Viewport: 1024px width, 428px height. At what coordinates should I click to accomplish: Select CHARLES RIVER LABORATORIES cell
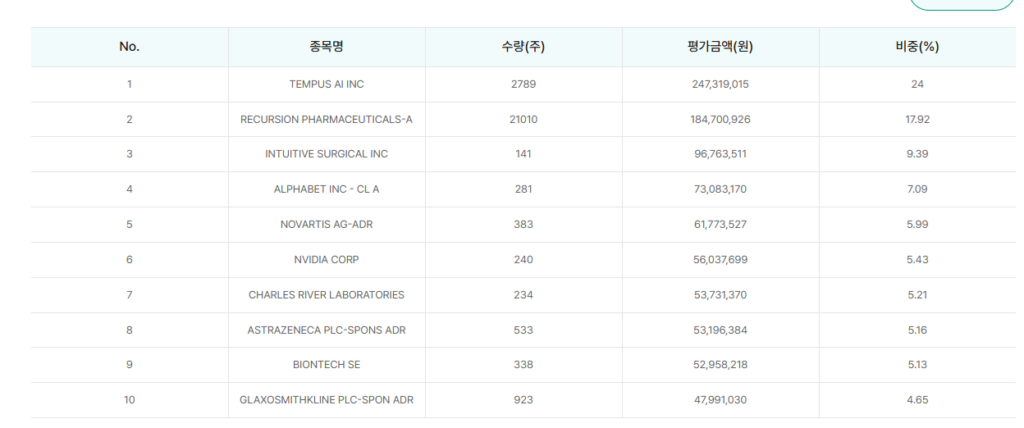pyautogui.click(x=327, y=295)
